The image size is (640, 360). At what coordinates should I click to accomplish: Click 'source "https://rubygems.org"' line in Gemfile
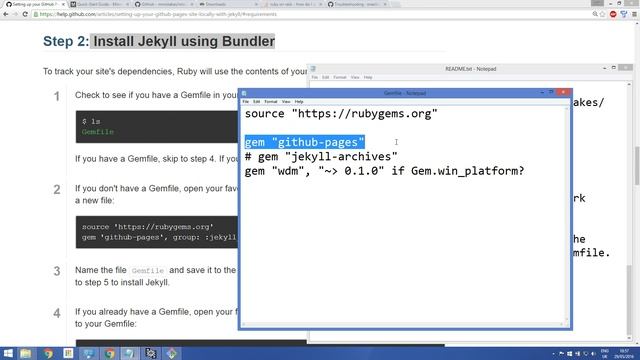(341, 114)
